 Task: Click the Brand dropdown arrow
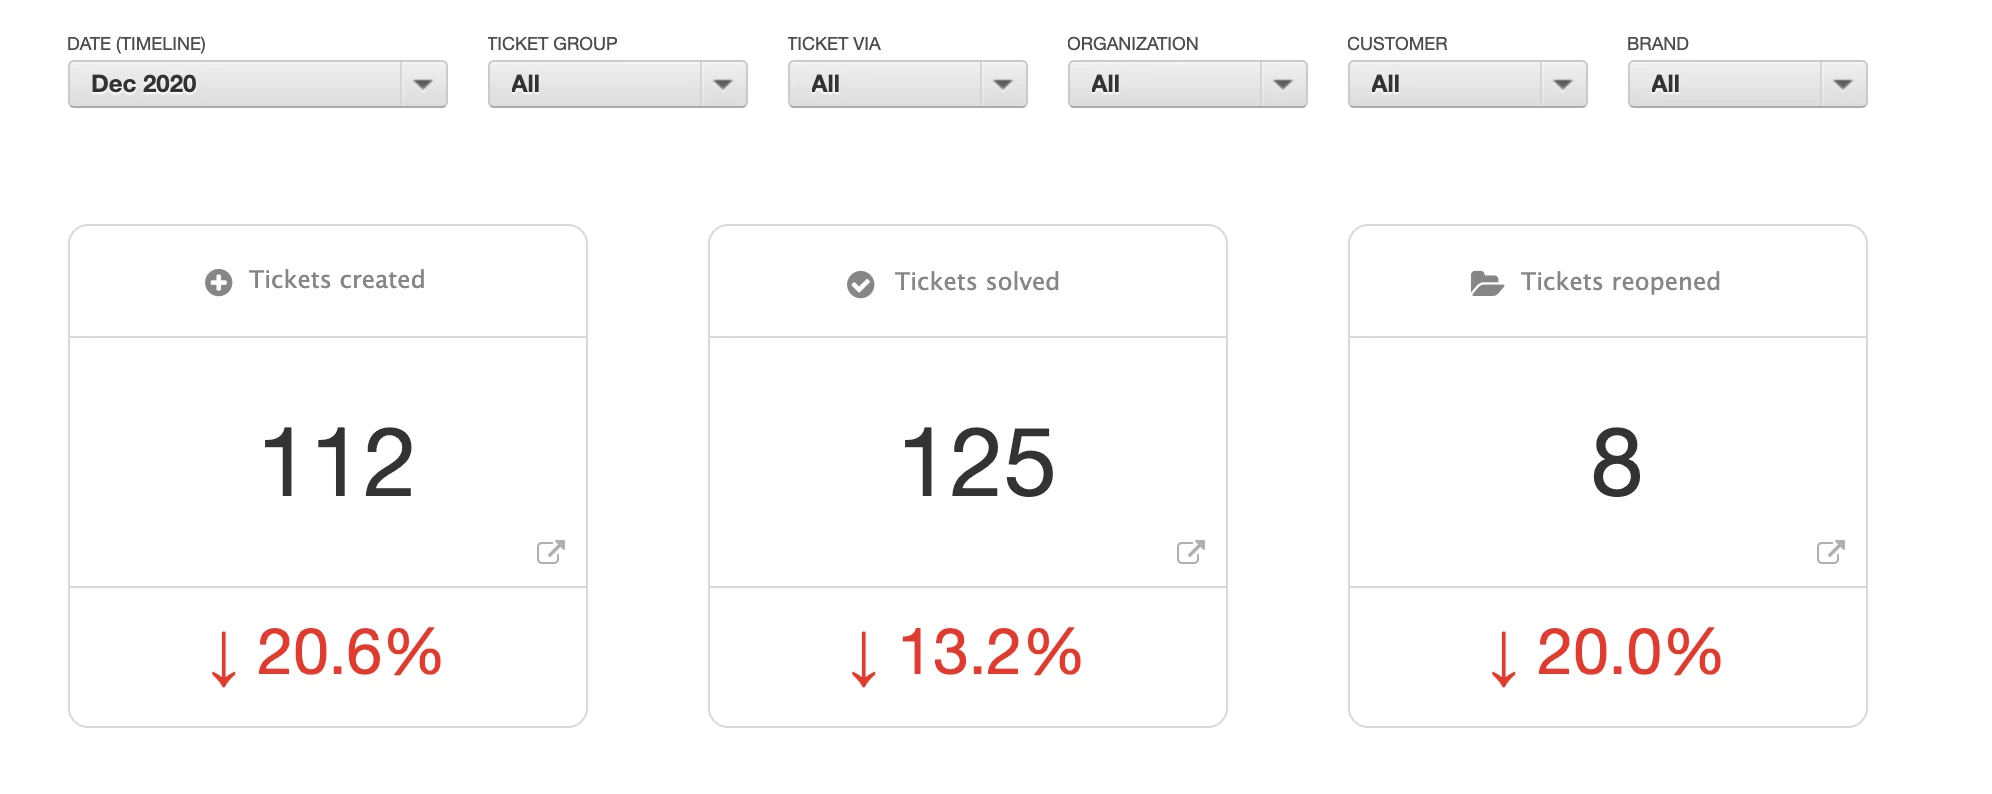pos(1843,84)
